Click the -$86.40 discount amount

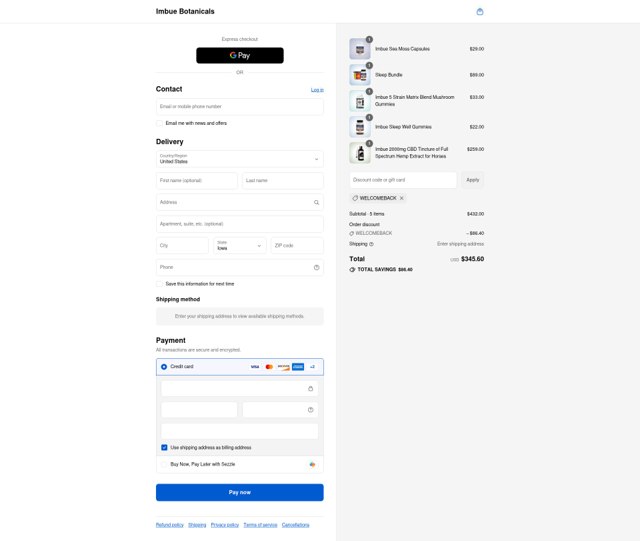(x=475, y=233)
